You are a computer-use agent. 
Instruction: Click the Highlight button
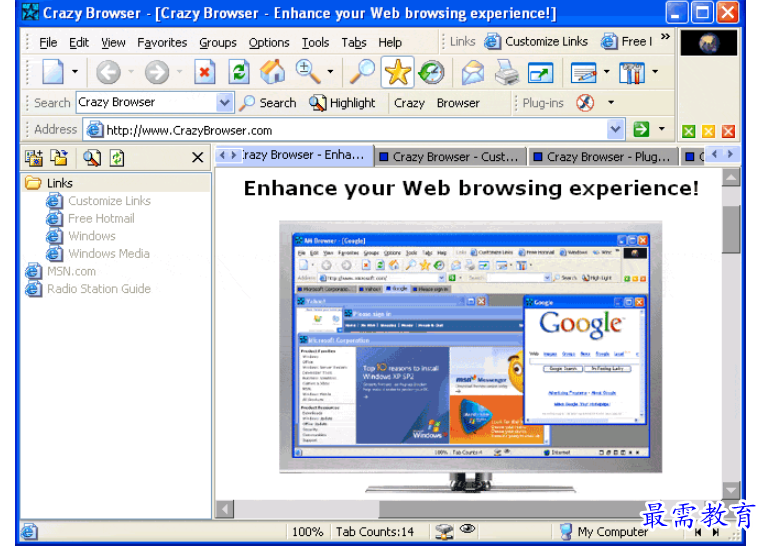tap(342, 103)
